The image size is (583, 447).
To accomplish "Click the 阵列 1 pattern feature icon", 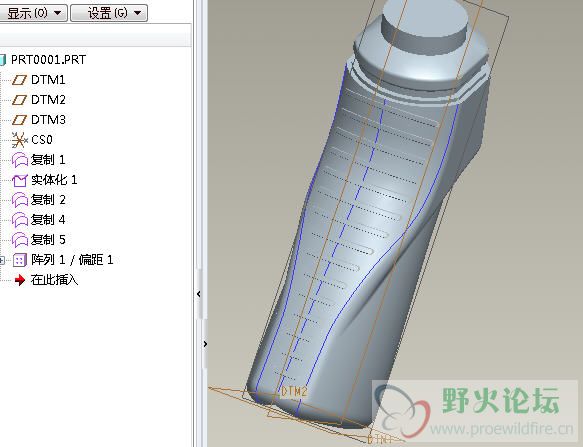I will (x=20, y=260).
